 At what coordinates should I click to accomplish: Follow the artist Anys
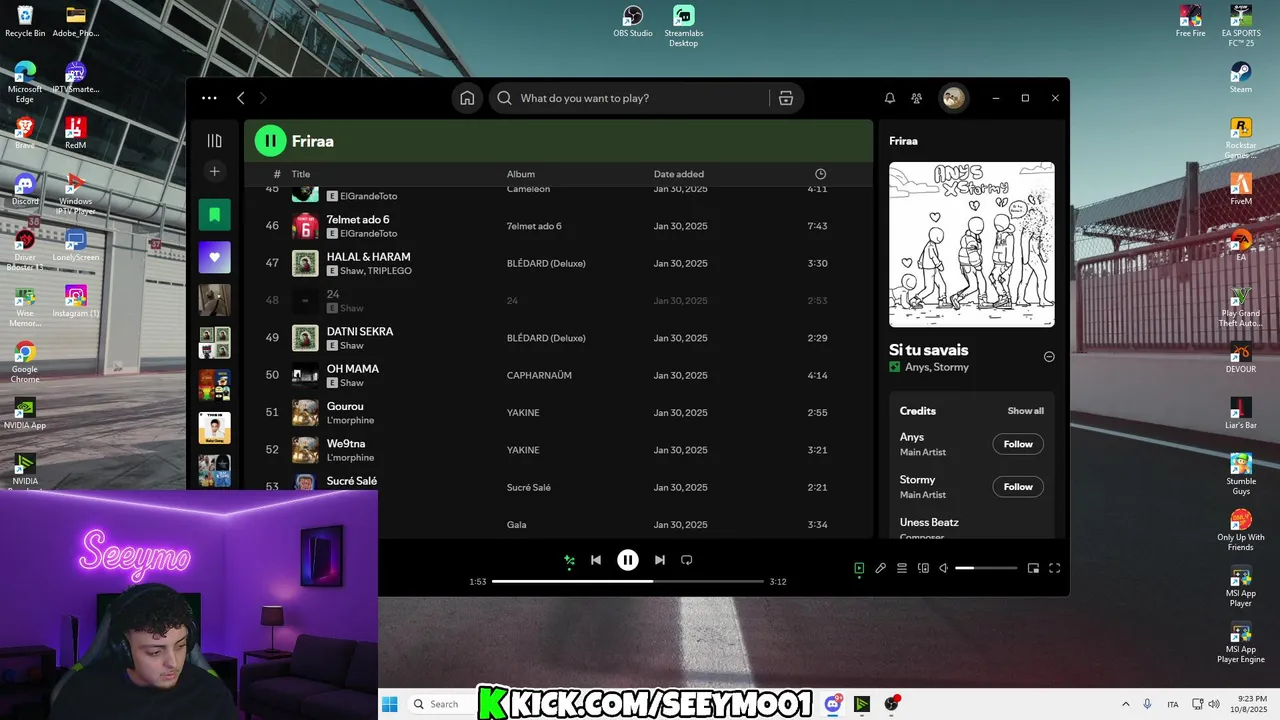pyautogui.click(x=1018, y=444)
